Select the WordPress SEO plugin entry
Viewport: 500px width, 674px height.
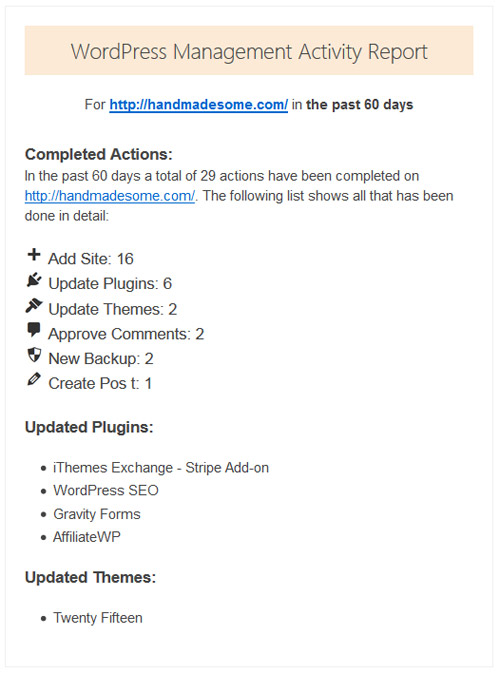coord(106,490)
